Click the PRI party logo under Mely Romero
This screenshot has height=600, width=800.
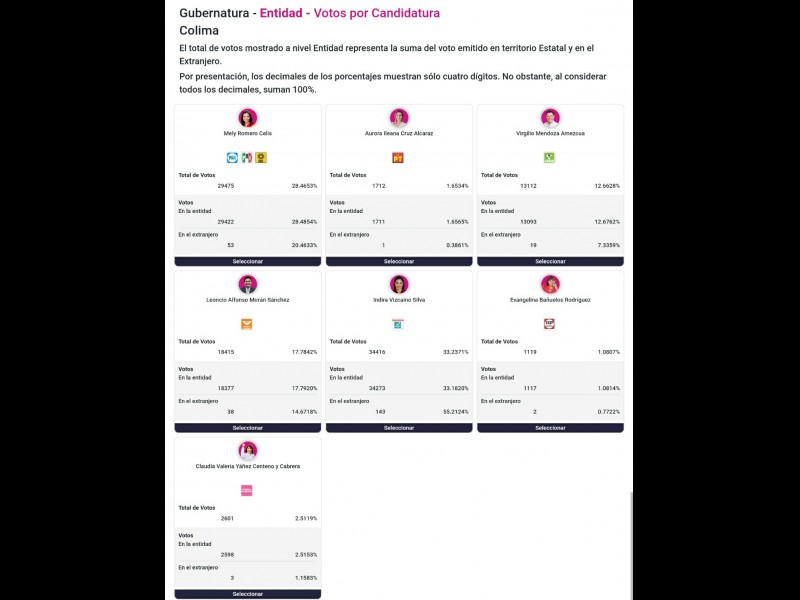pyautogui.click(x=247, y=157)
